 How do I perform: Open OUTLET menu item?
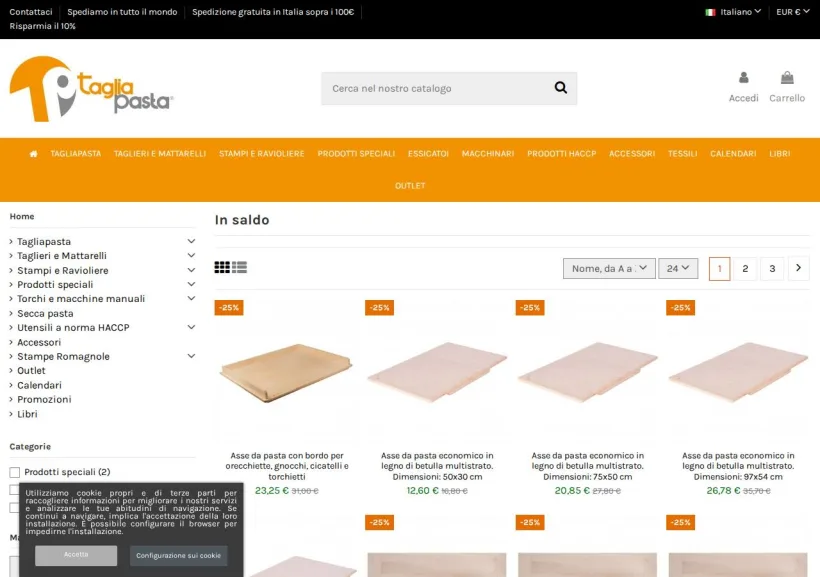coord(410,186)
